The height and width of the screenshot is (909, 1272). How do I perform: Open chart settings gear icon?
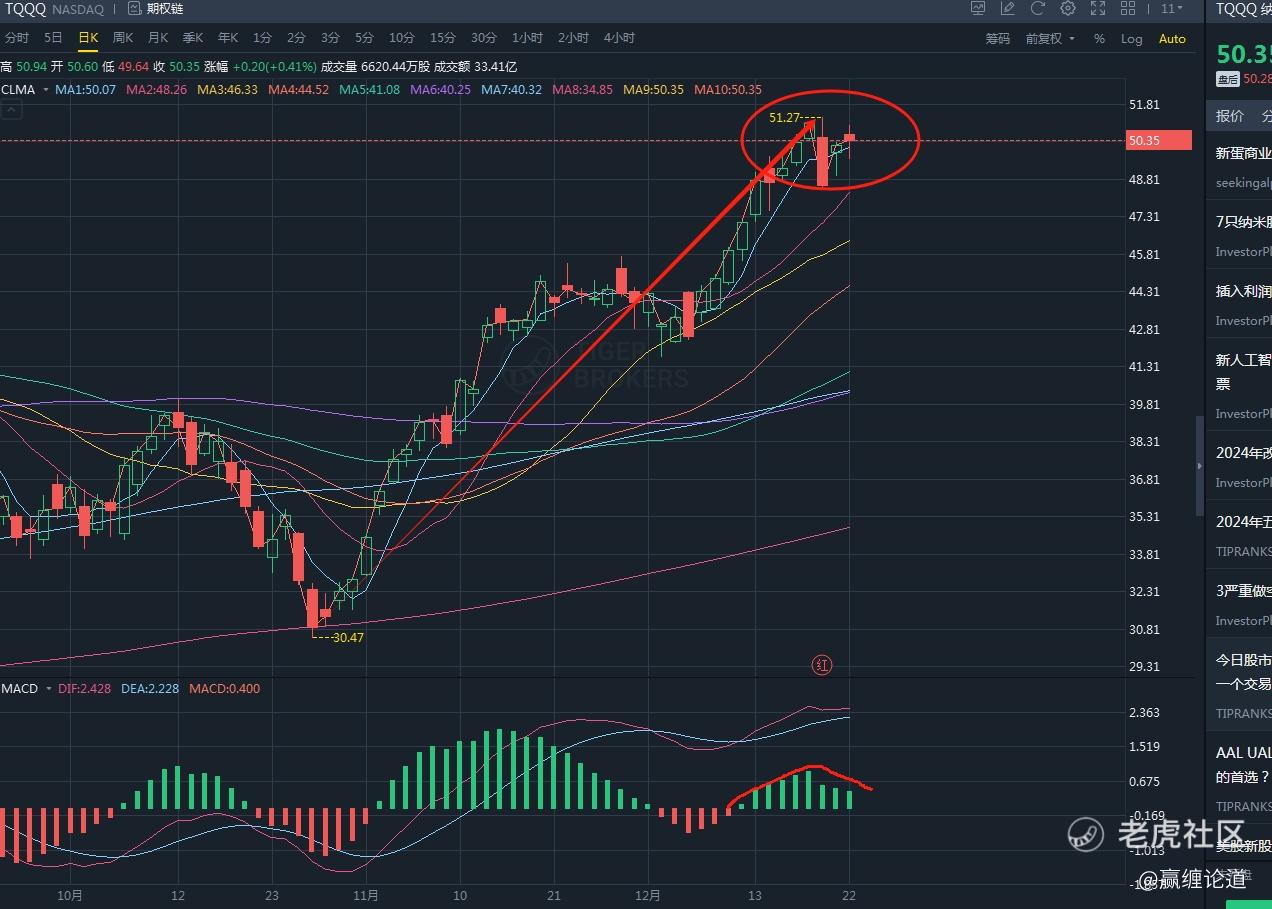click(1068, 9)
